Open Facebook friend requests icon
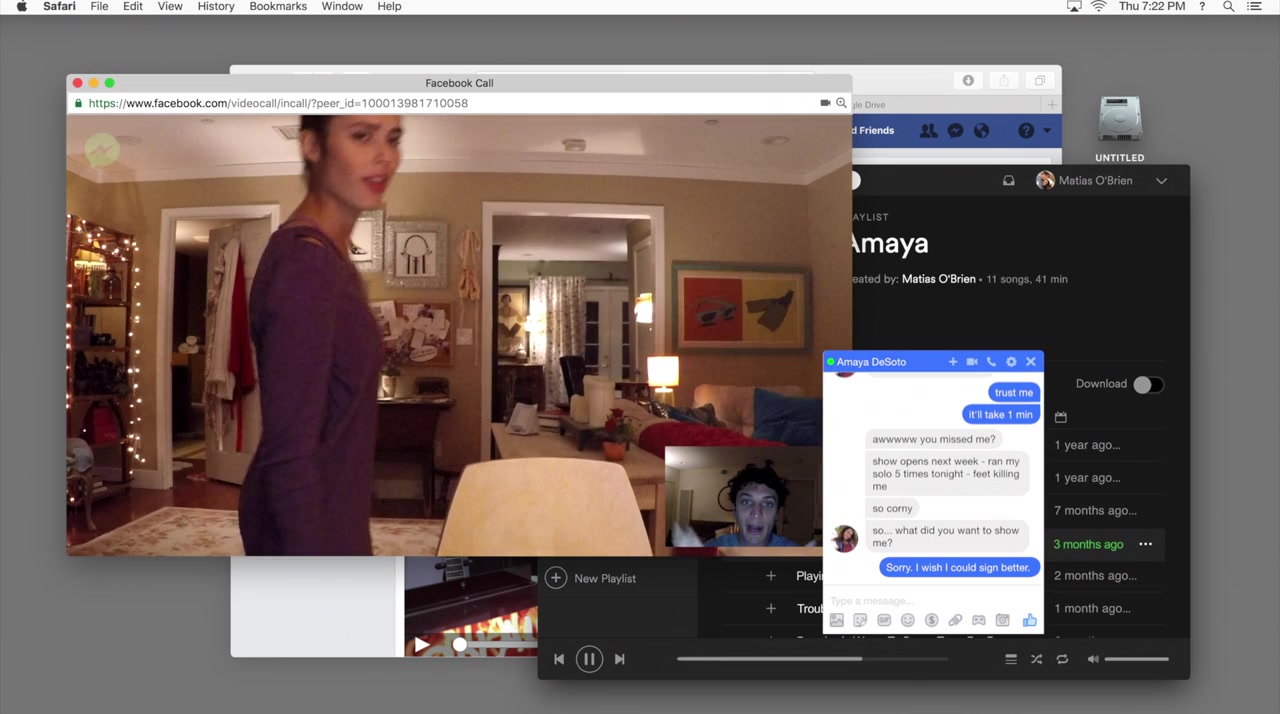The height and width of the screenshot is (714, 1280). click(928, 131)
